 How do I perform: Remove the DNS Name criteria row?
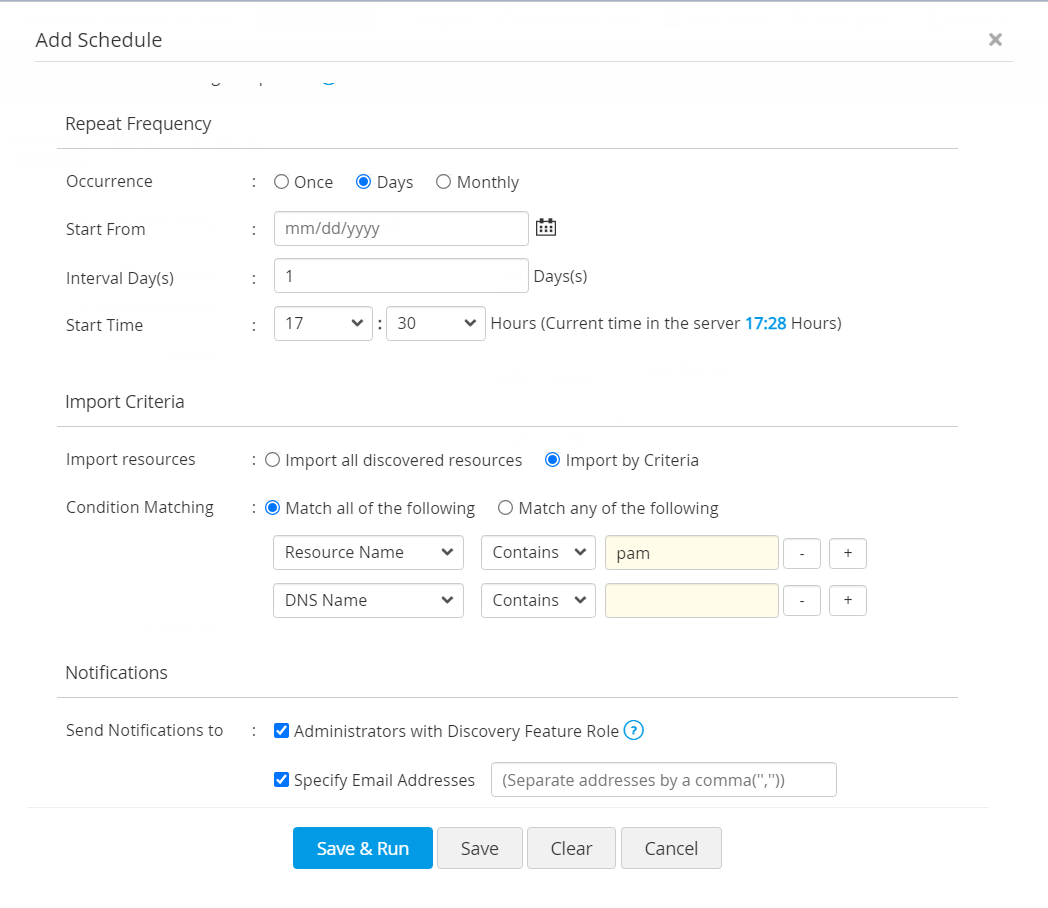pos(801,601)
